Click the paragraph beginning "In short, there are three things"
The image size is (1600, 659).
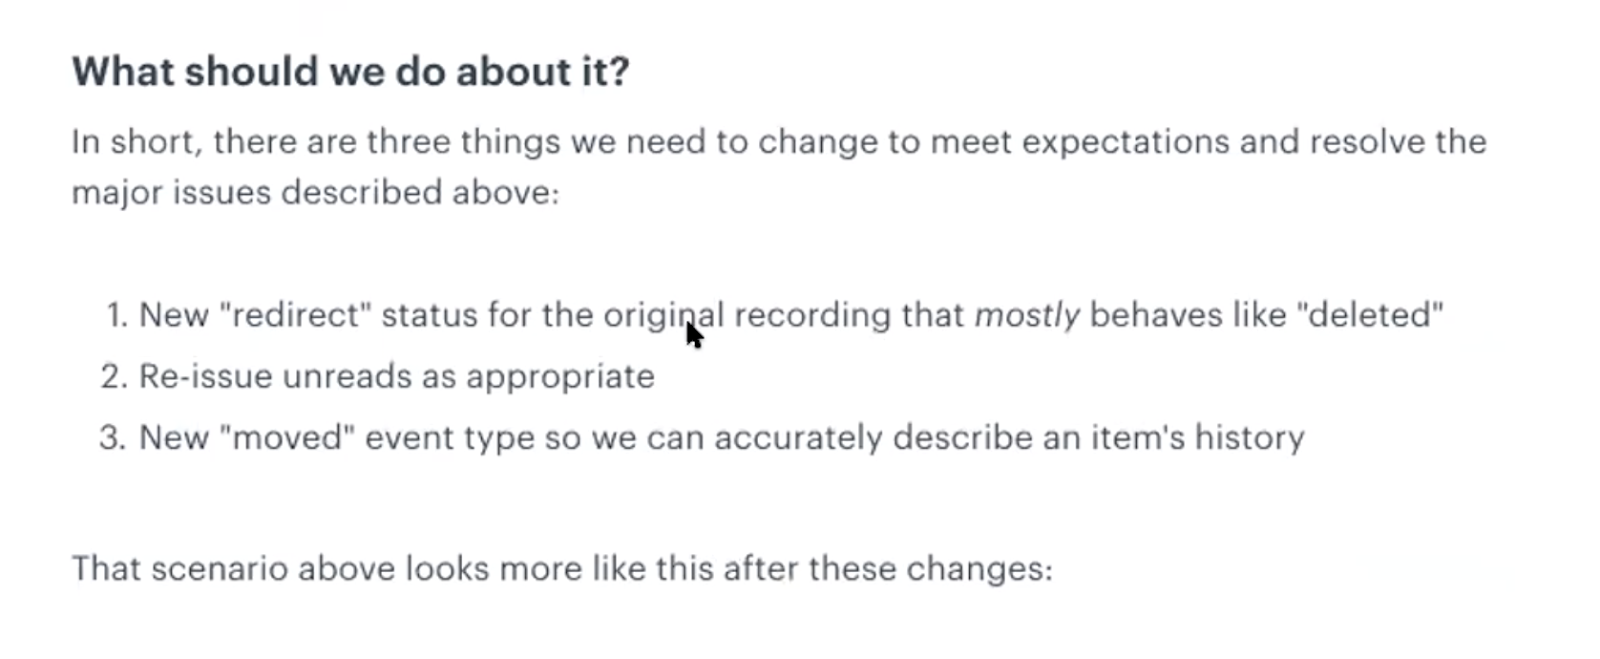[779, 166]
